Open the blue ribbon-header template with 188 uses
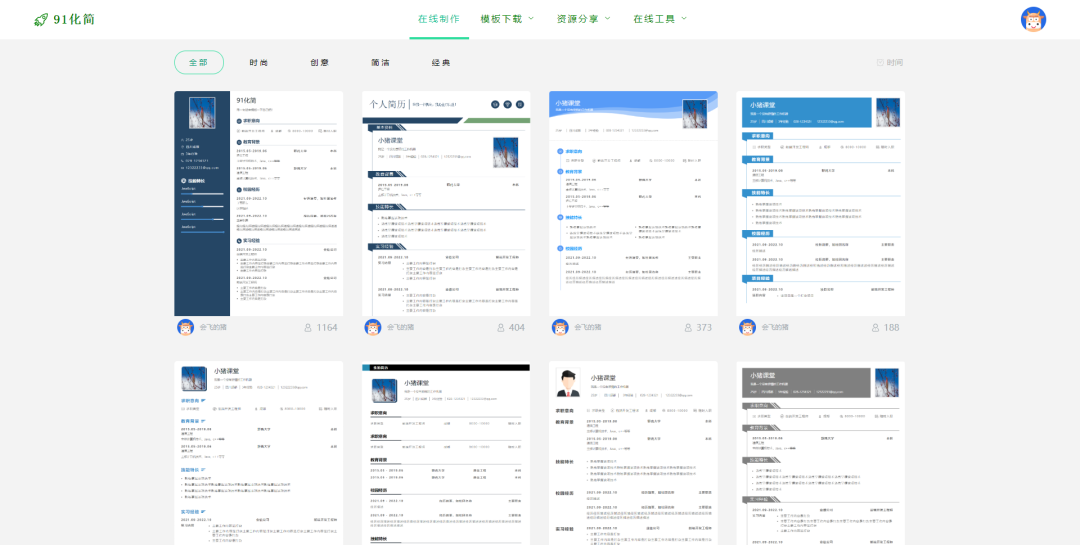 point(820,203)
